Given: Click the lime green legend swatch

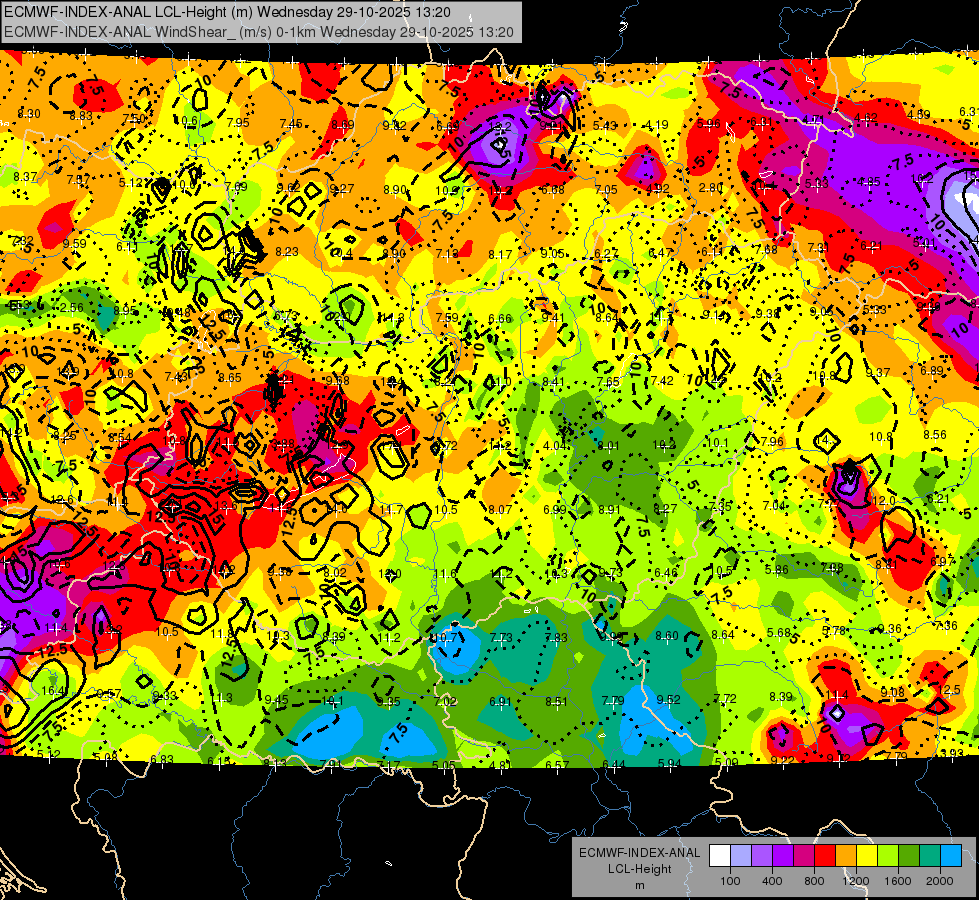Looking at the screenshot, I should (888, 856).
